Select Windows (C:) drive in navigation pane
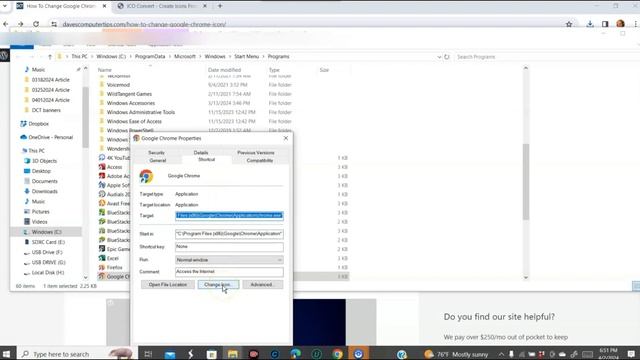Screen dimensions: 640x360 (46, 232)
